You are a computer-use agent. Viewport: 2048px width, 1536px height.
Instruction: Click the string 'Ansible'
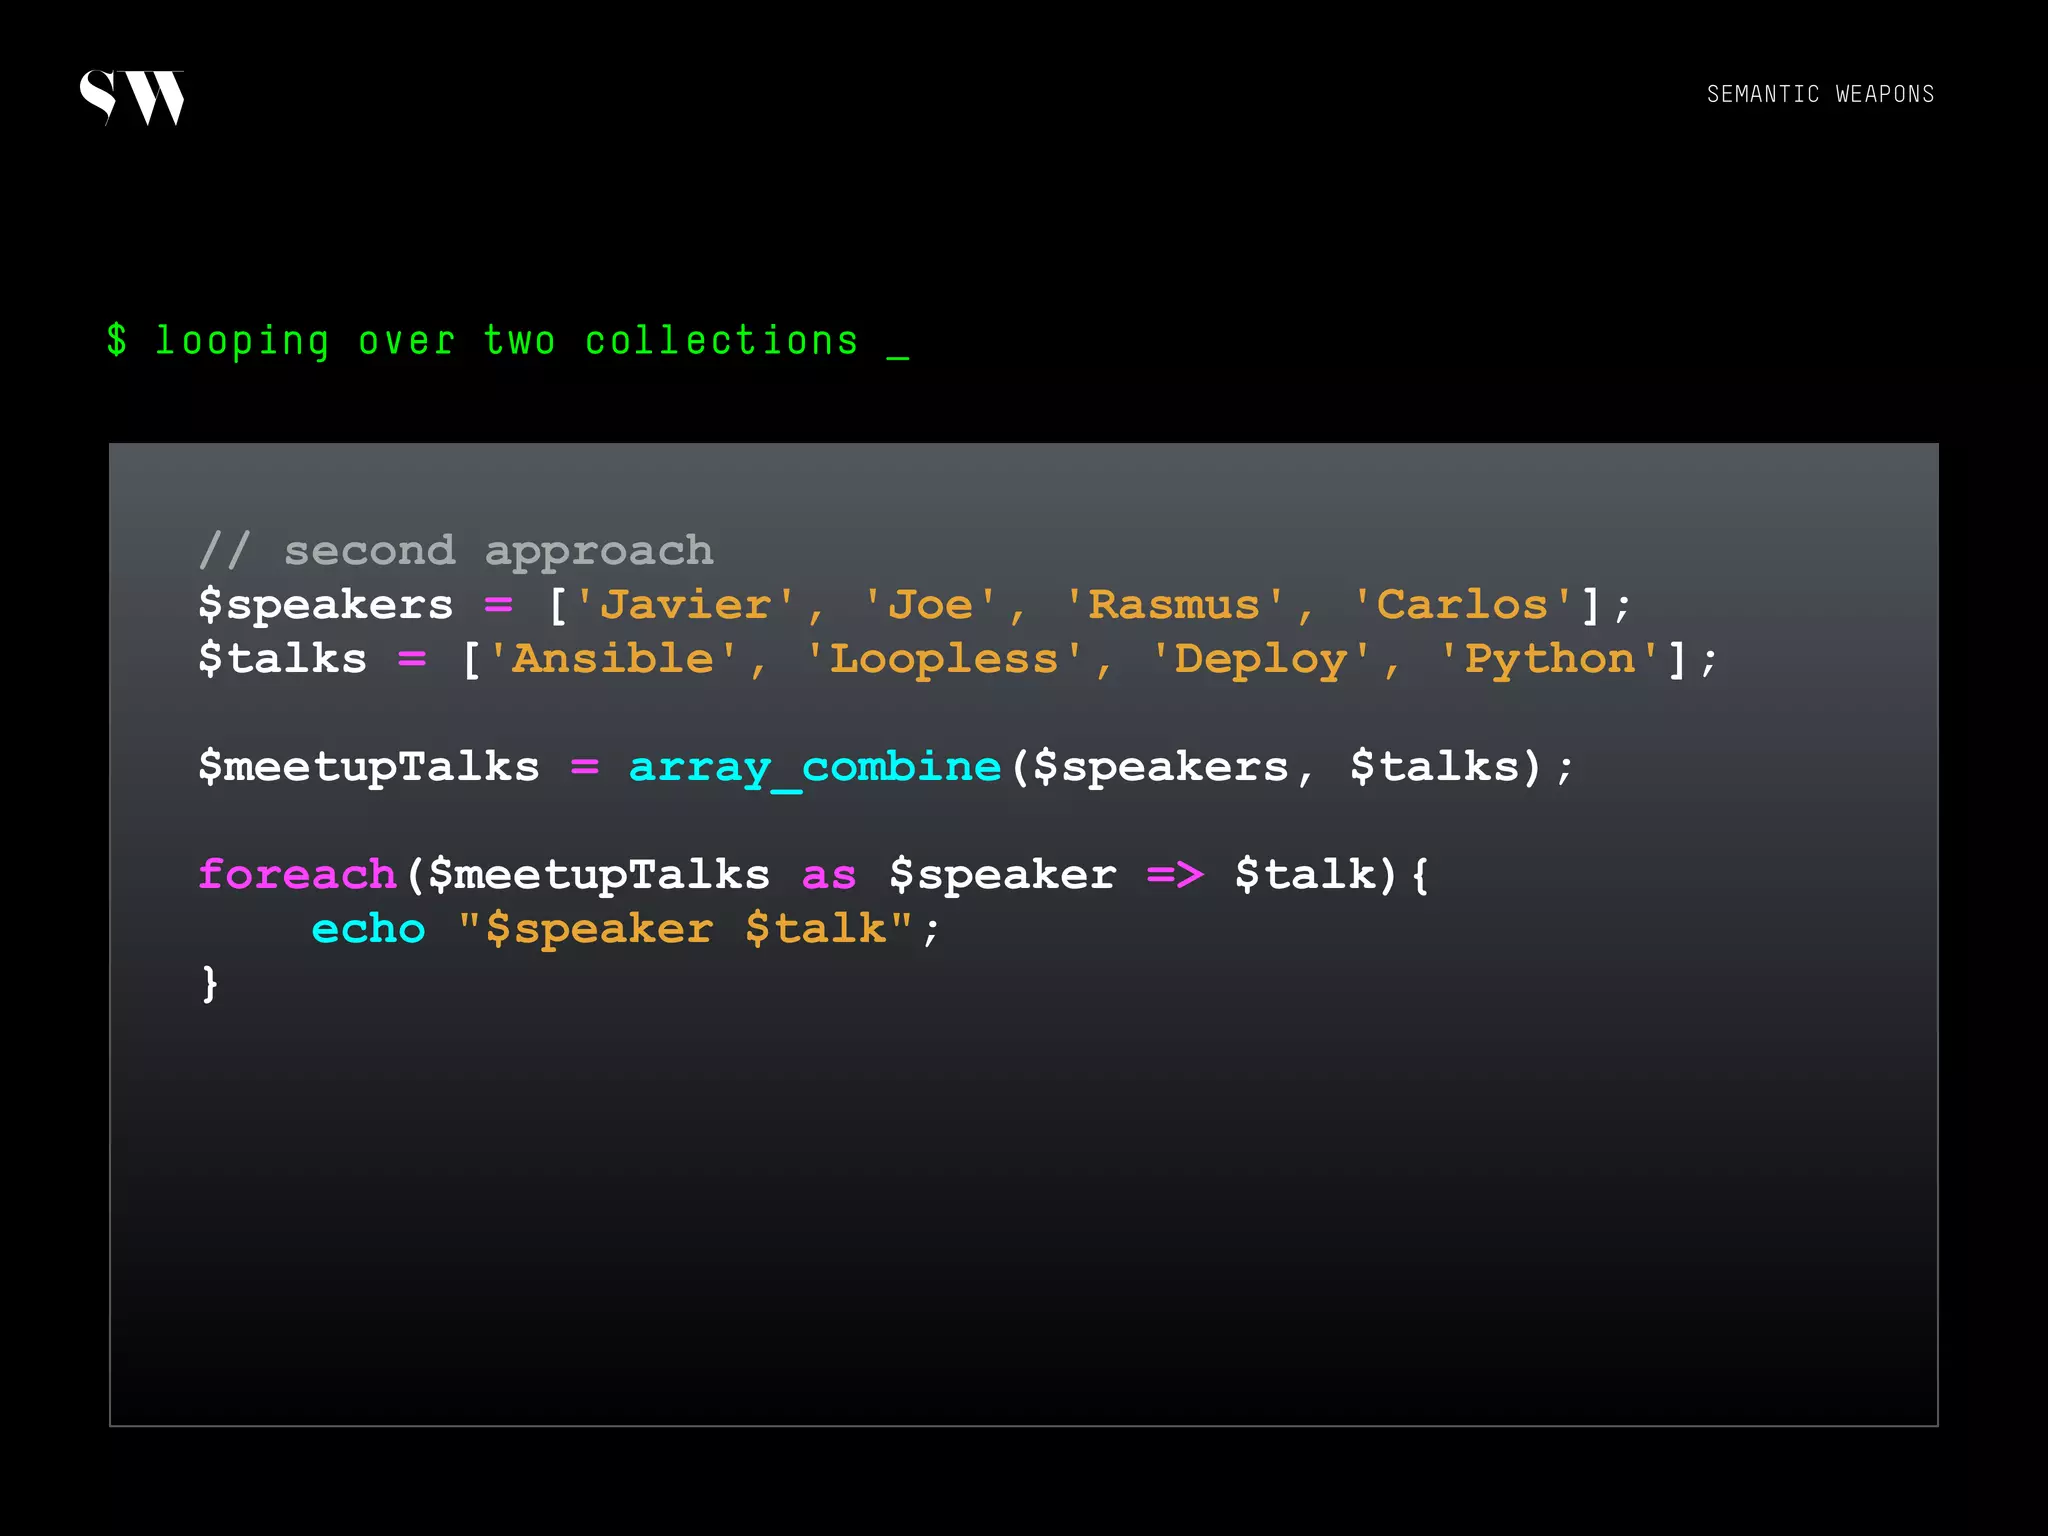point(613,659)
